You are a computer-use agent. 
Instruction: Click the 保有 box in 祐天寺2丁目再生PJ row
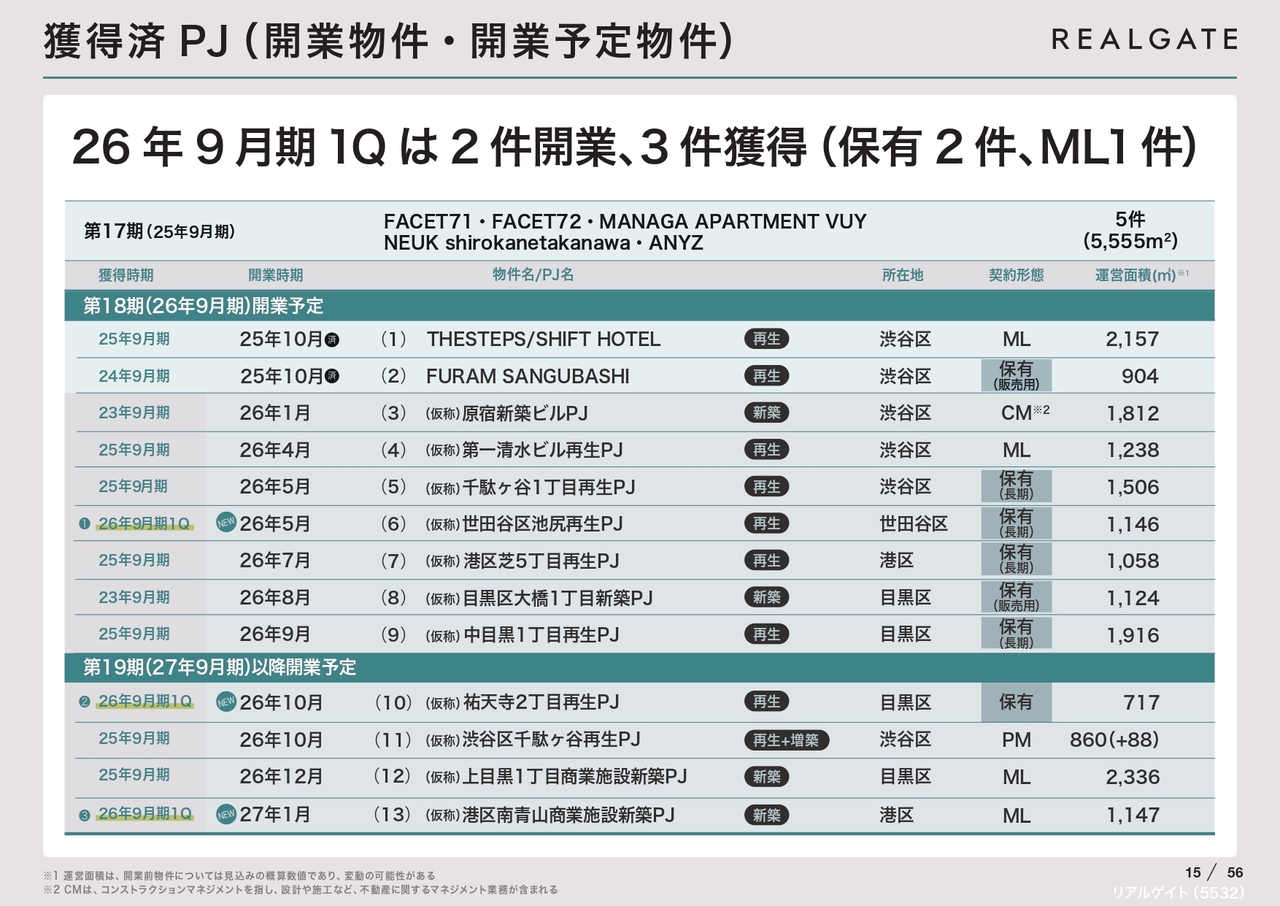pyautogui.click(x=1016, y=702)
